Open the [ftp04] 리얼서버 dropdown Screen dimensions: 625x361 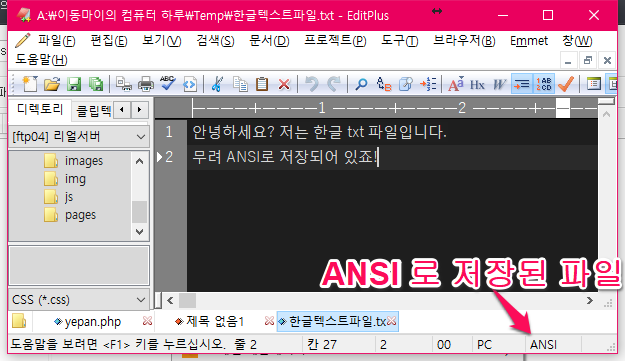pos(79,137)
